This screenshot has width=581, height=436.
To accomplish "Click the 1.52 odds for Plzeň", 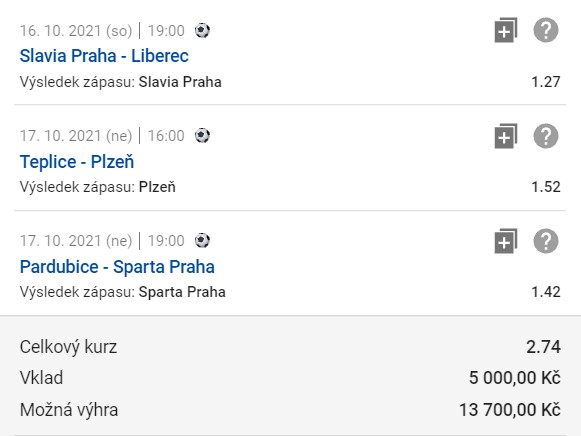I will 546,187.
